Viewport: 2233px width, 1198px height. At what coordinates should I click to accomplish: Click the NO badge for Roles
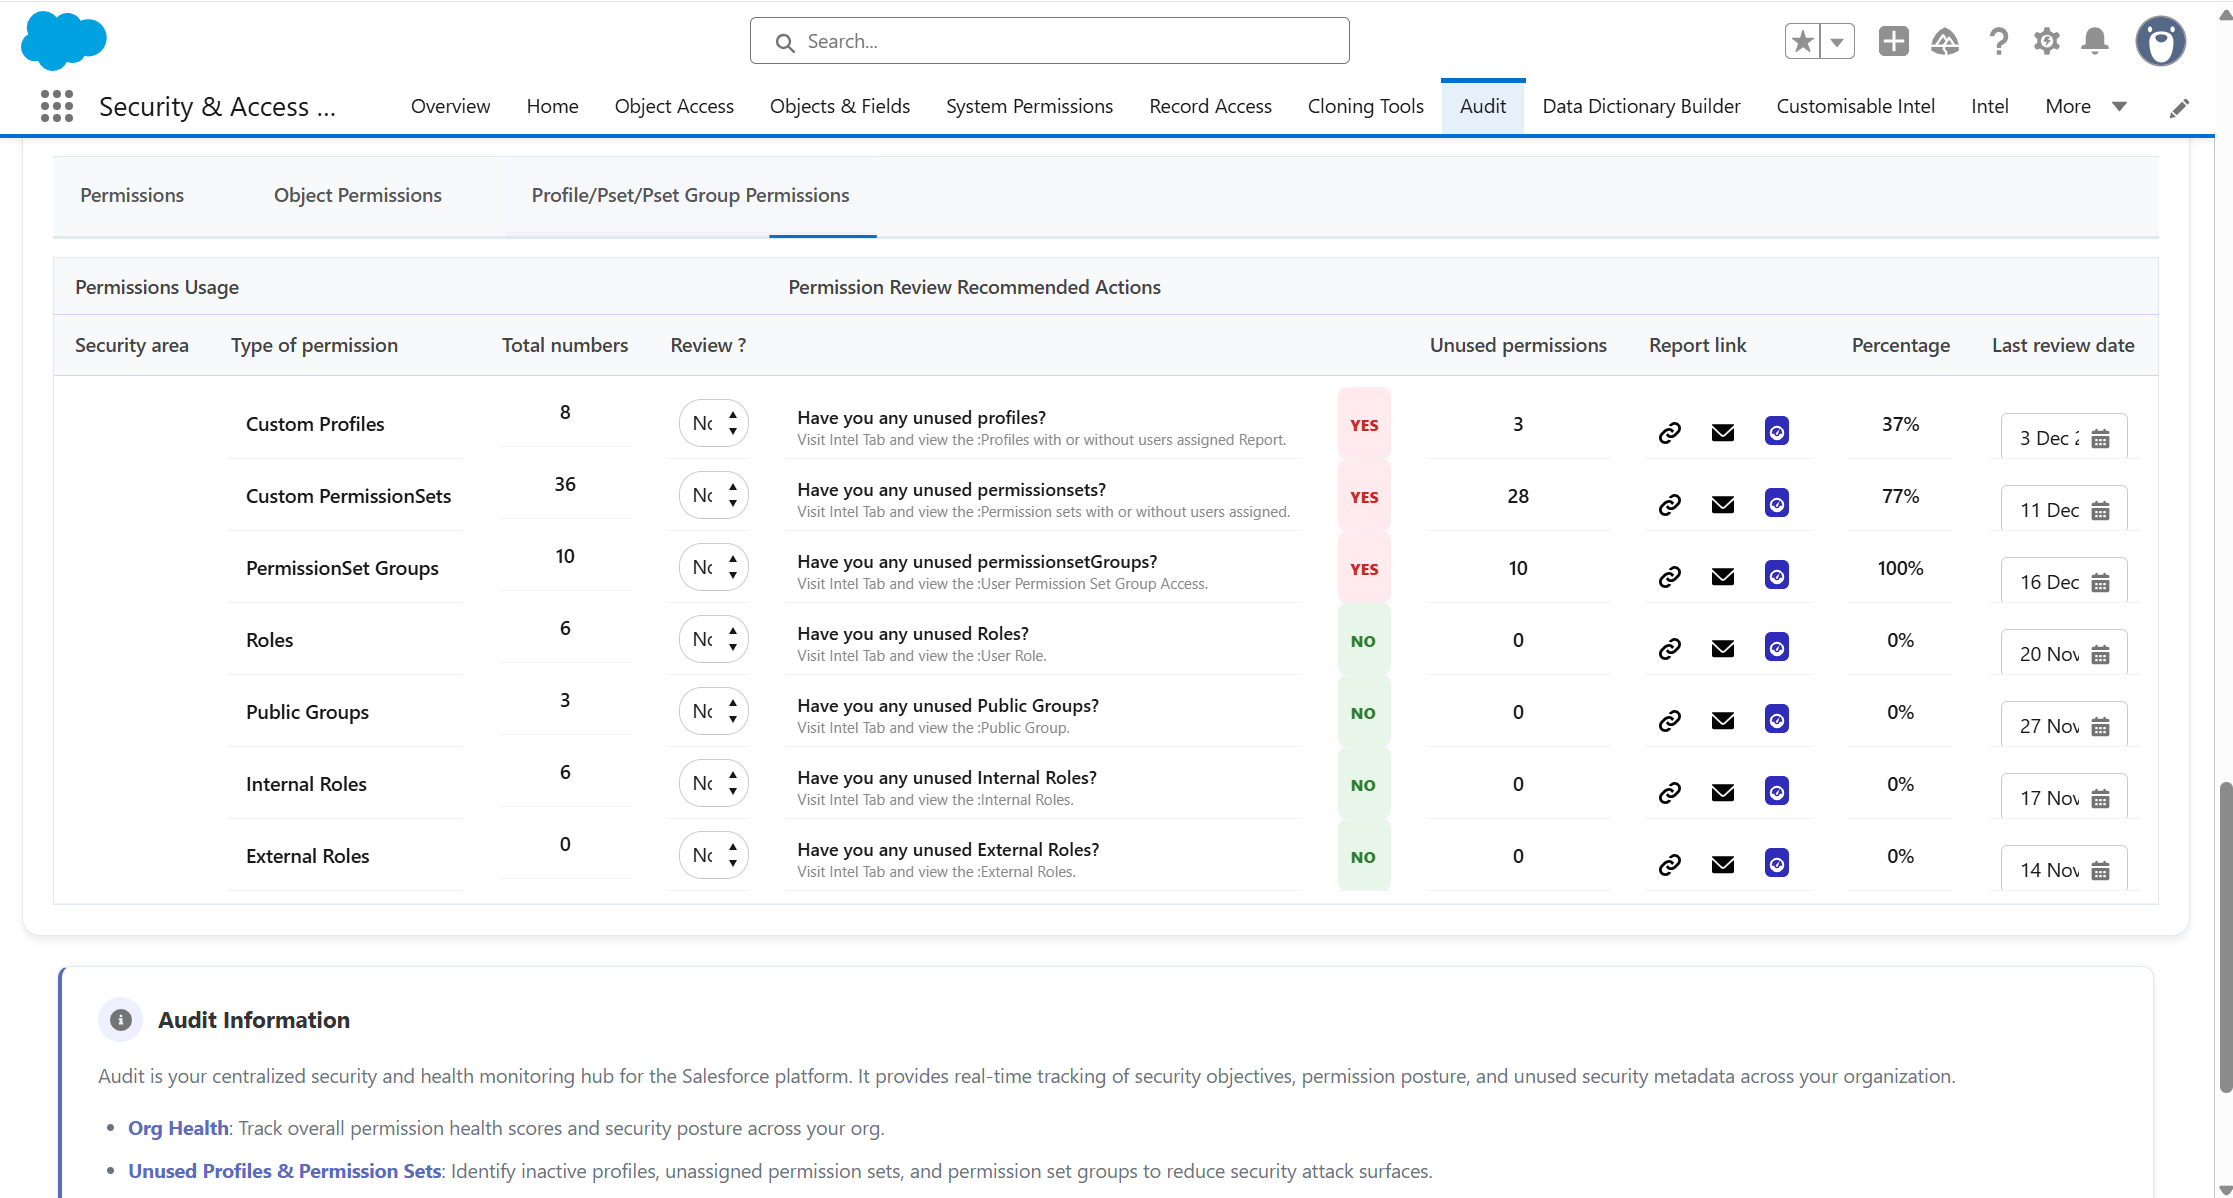1364,640
